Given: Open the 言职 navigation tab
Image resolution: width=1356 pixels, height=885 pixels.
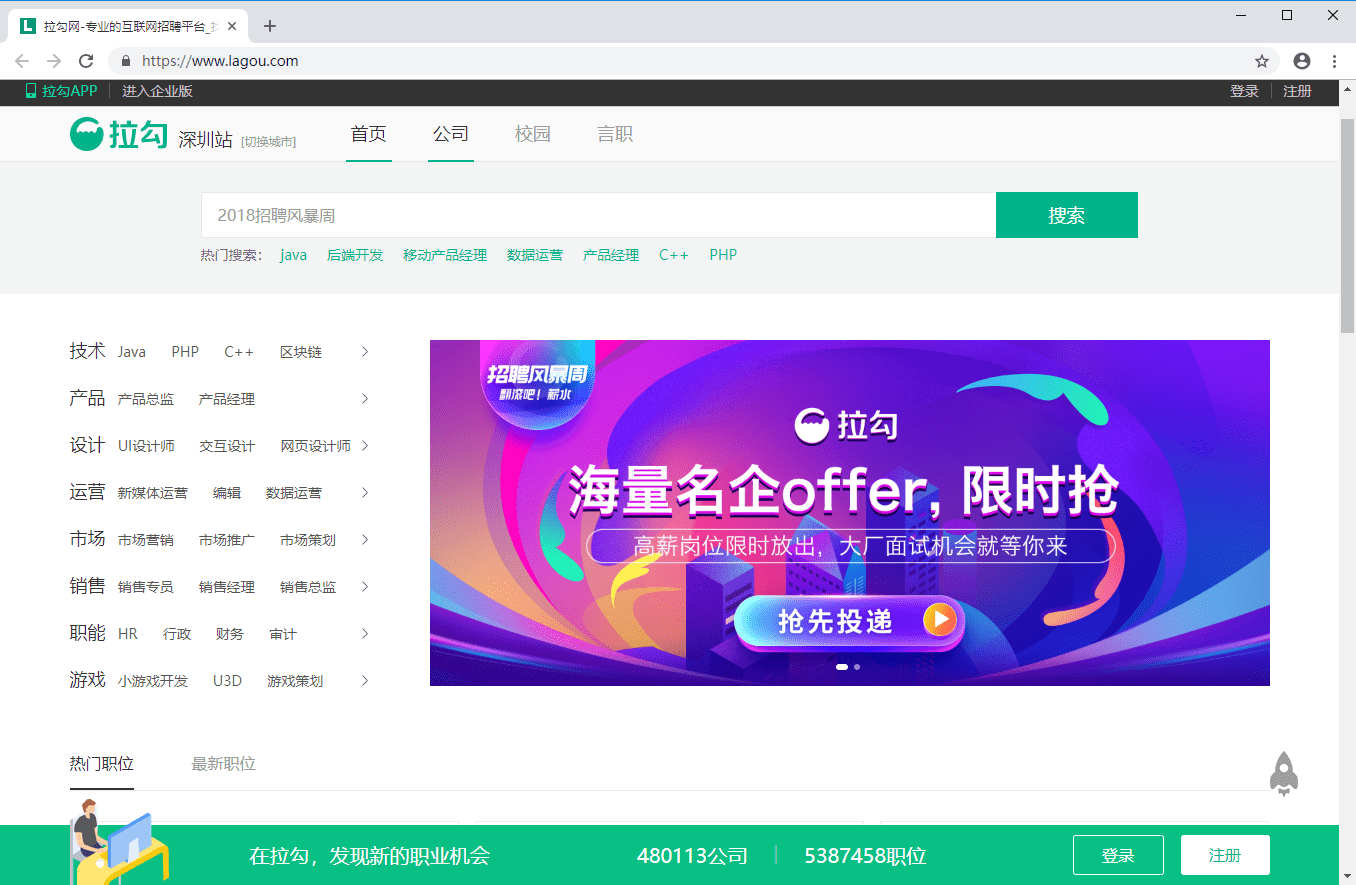Looking at the screenshot, I should tap(615, 134).
